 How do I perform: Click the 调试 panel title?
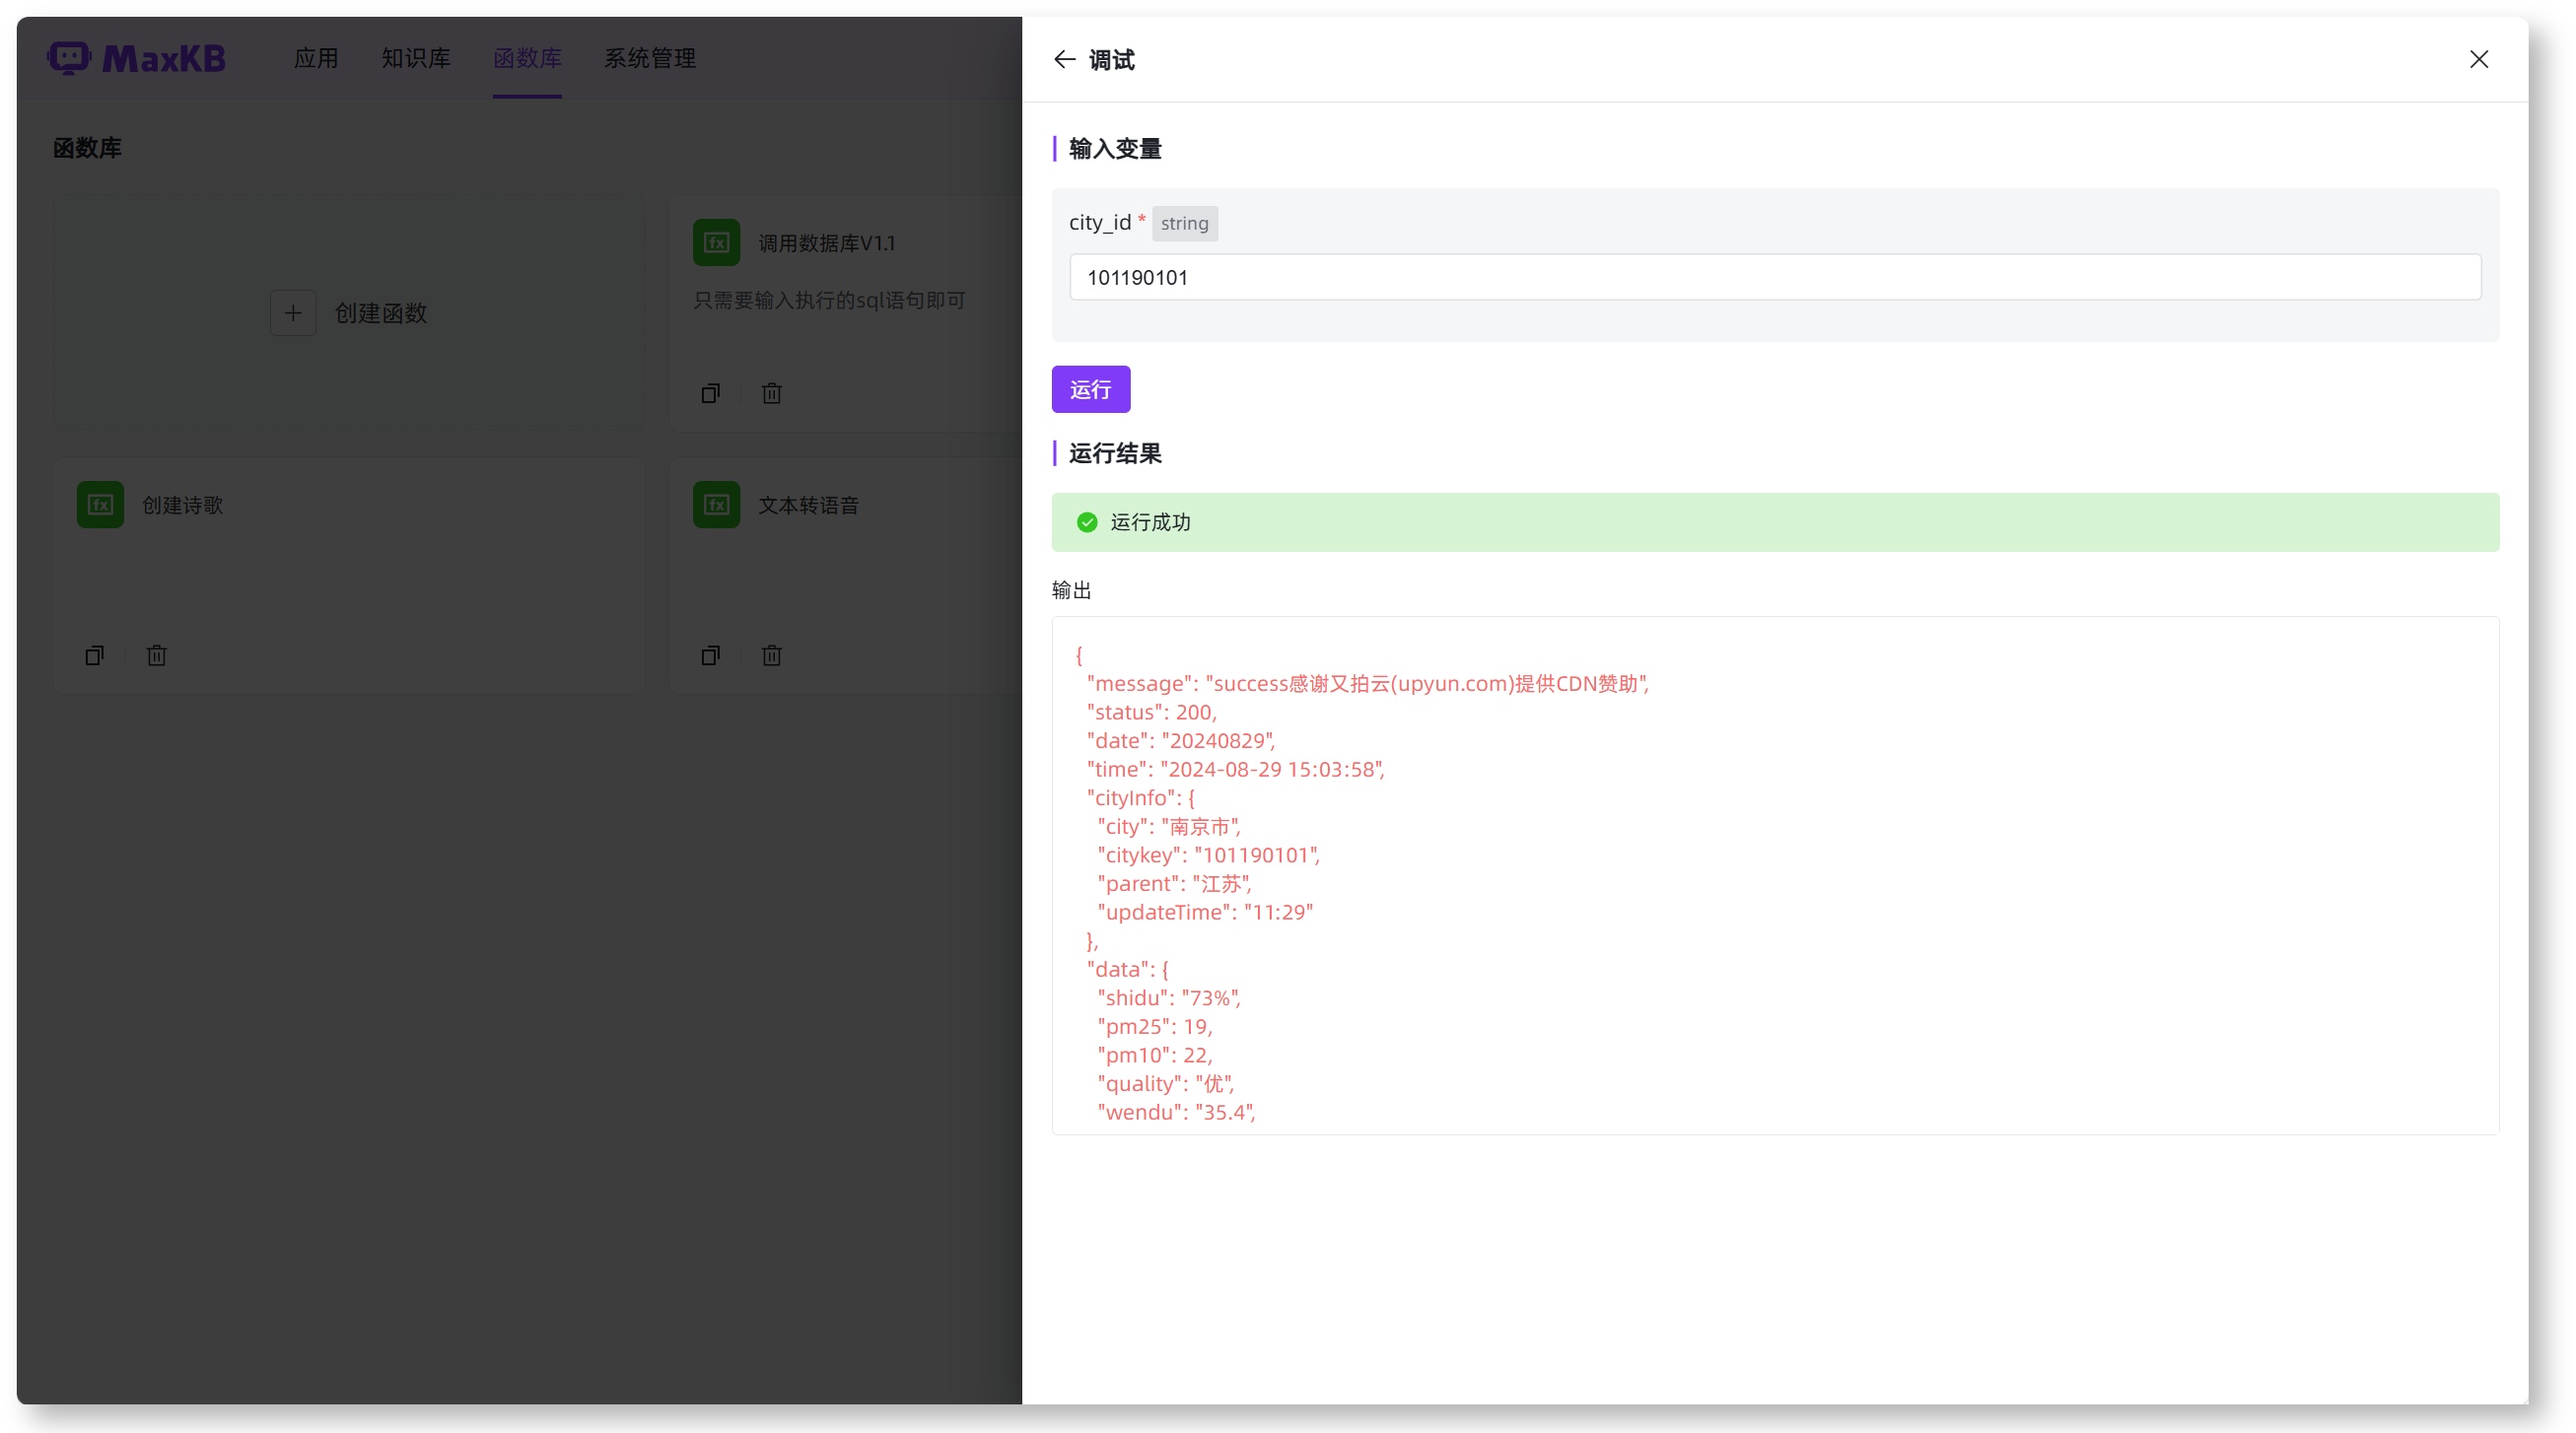click(1111, 60)
